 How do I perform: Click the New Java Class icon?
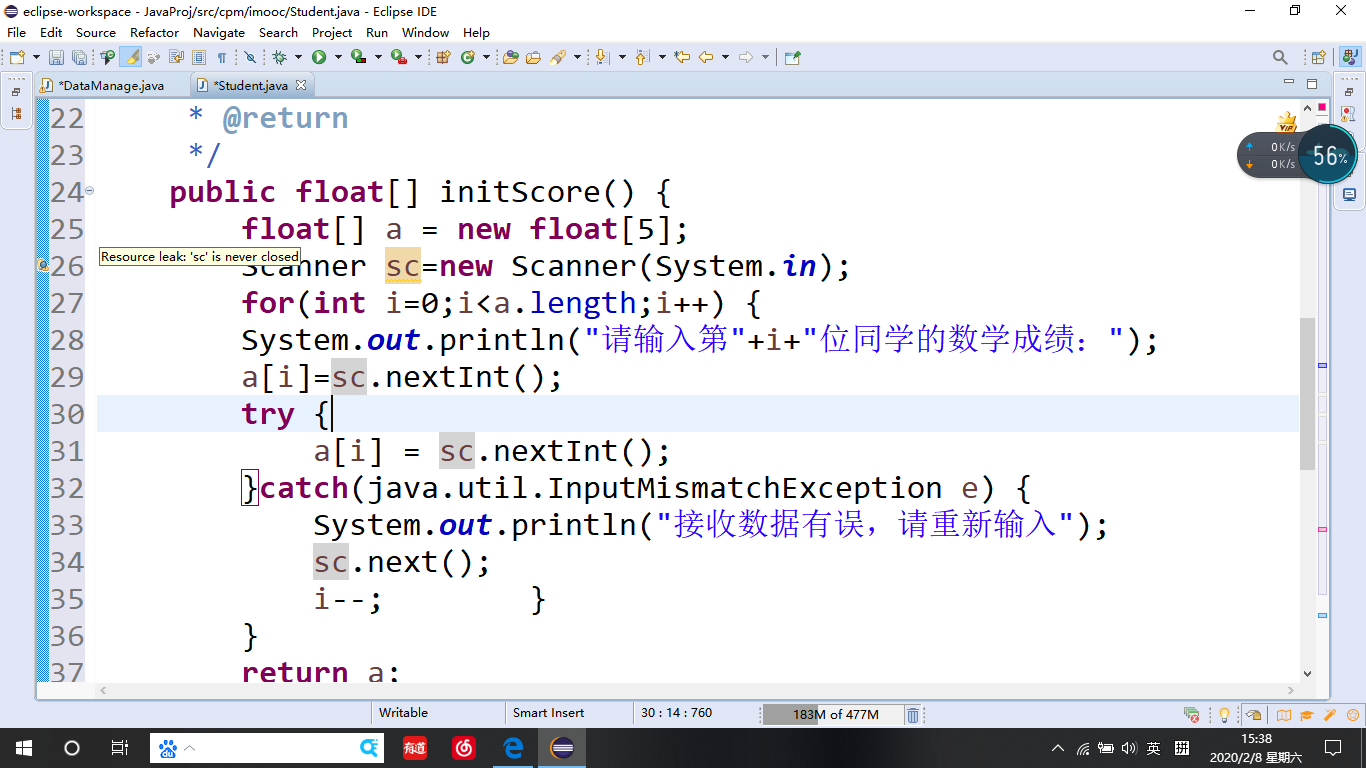click(x=467, y=57)
